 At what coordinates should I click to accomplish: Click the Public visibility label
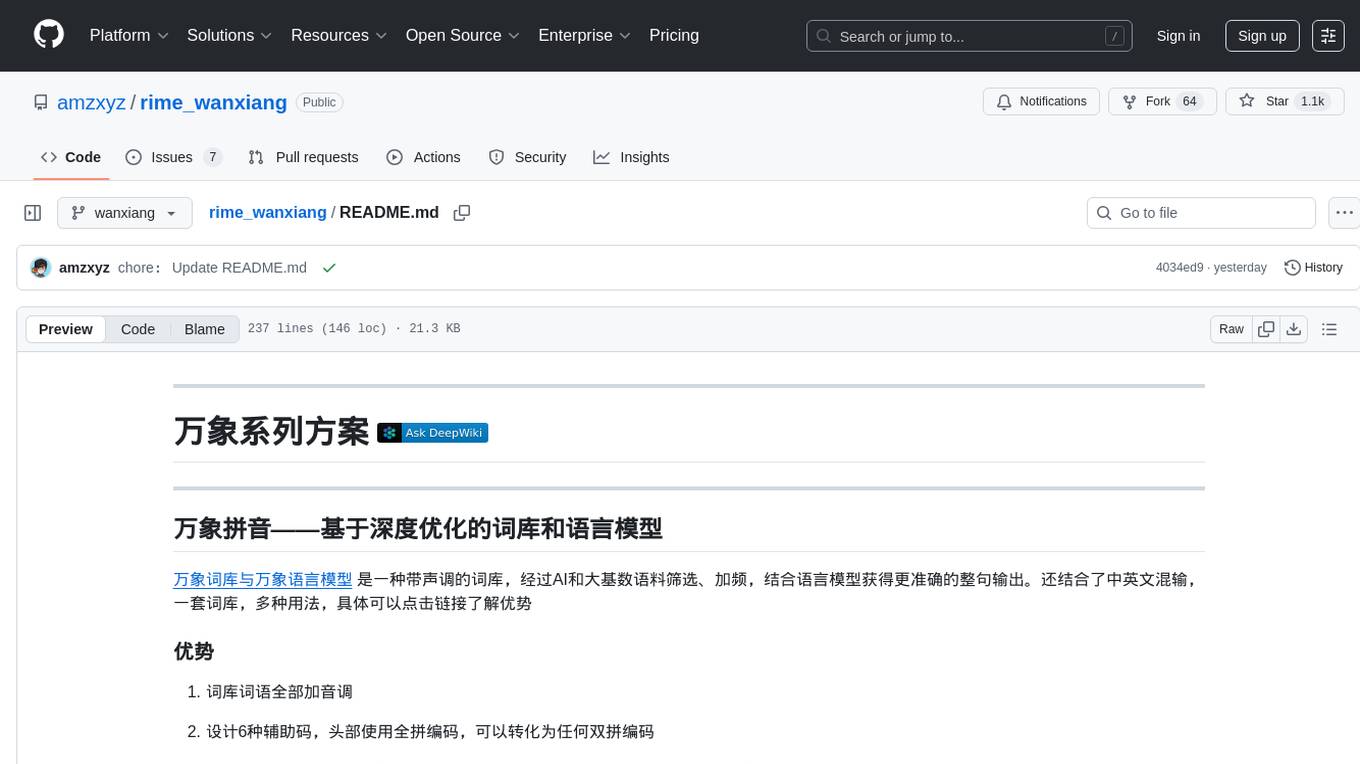tap(319, 102)
